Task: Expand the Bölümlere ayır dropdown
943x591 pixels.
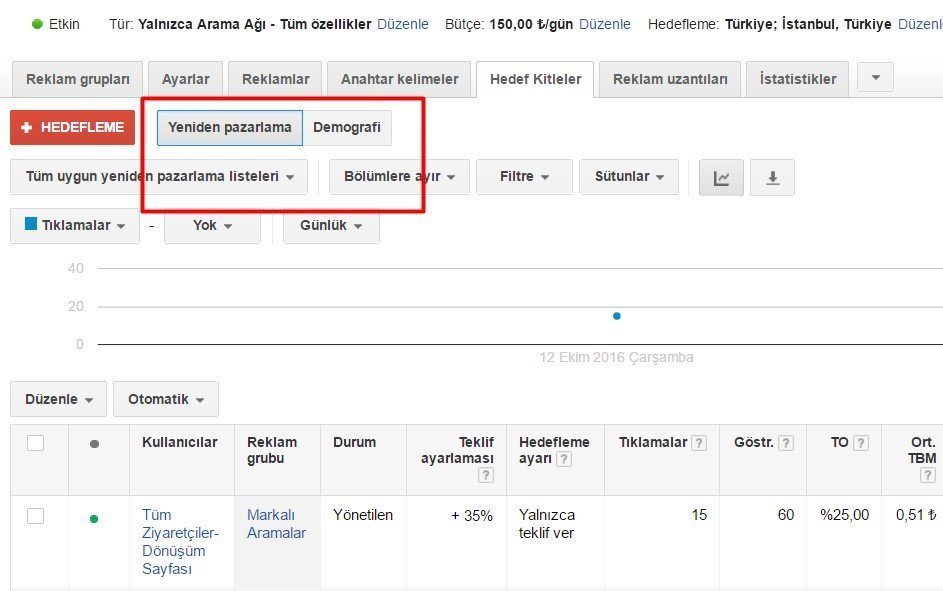Action: click(399, 177)
